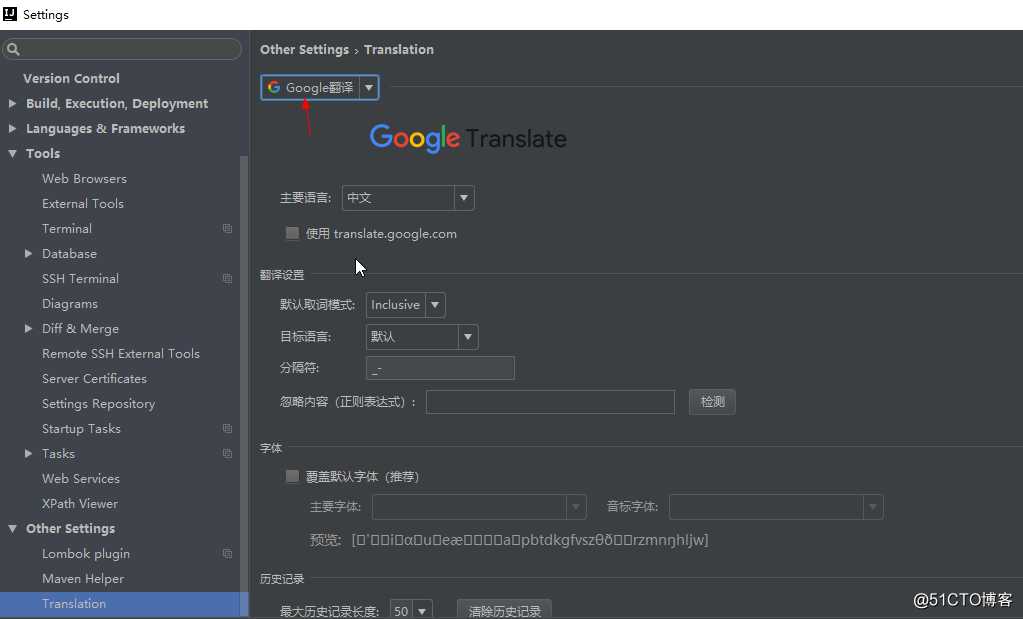Screen dimensions: 1023x619
Task: Open the 最大历史记录长度 dropdown showing 50
Action: point(411,610)
